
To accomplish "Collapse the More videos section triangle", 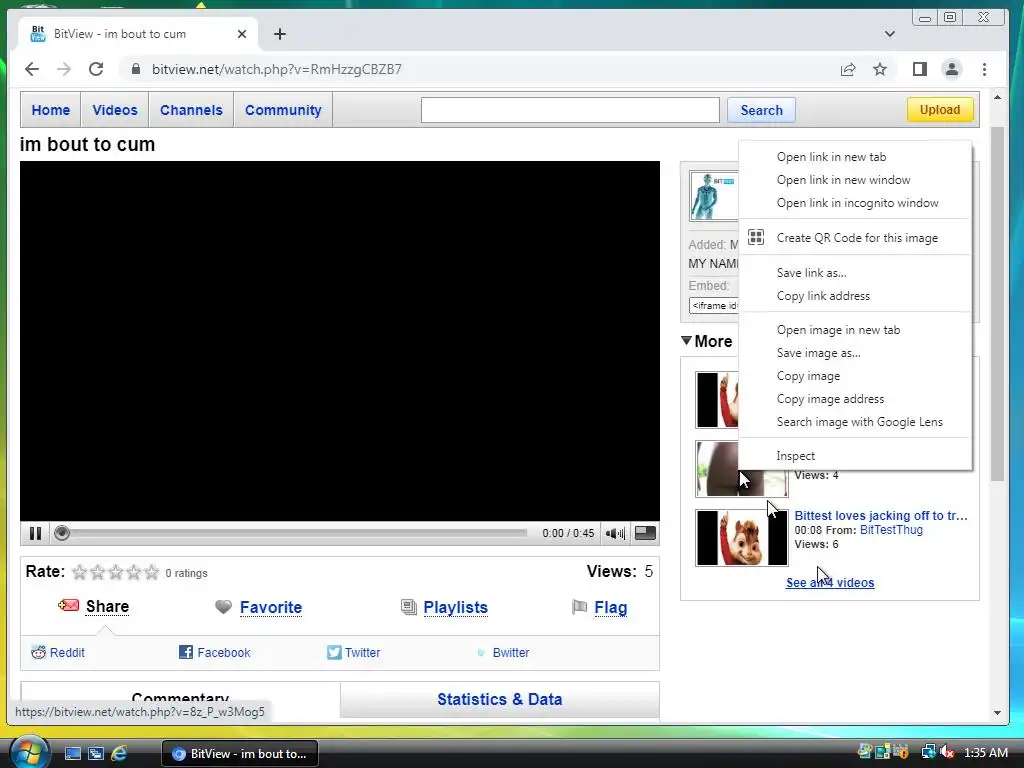I will pos(686,341).
